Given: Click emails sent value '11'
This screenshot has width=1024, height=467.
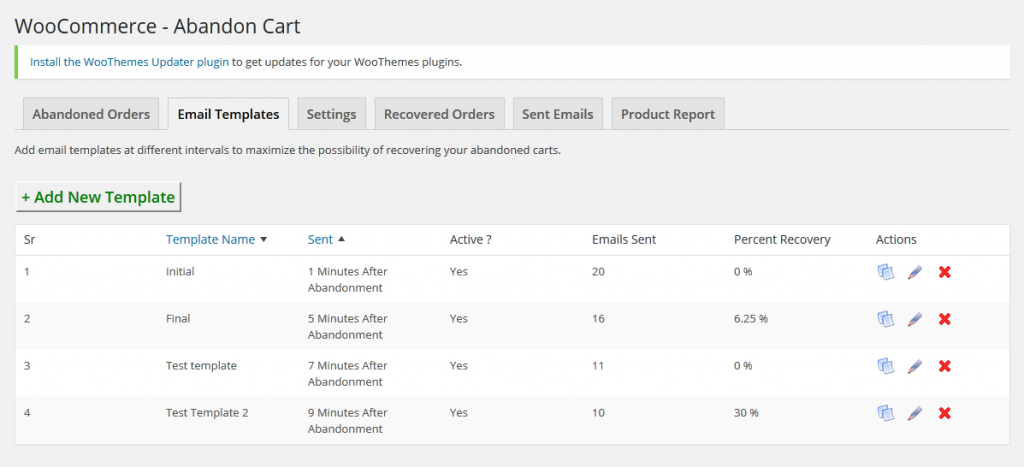Looking at the screenshot, I should point(598,366).
